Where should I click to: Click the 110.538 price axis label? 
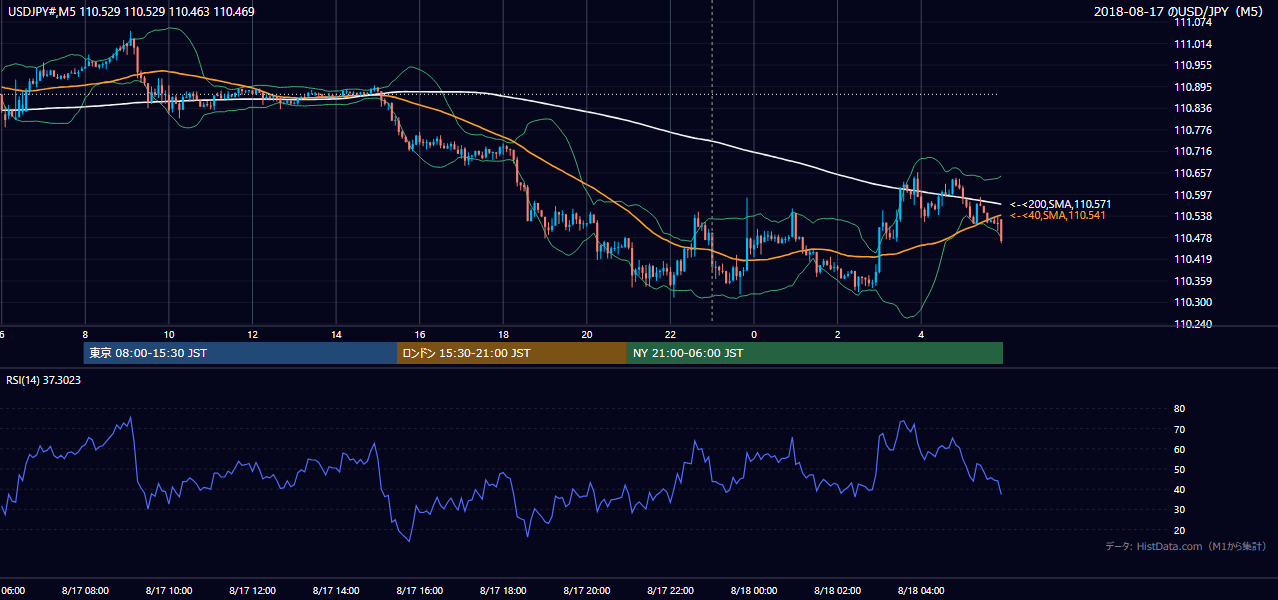1193,216
